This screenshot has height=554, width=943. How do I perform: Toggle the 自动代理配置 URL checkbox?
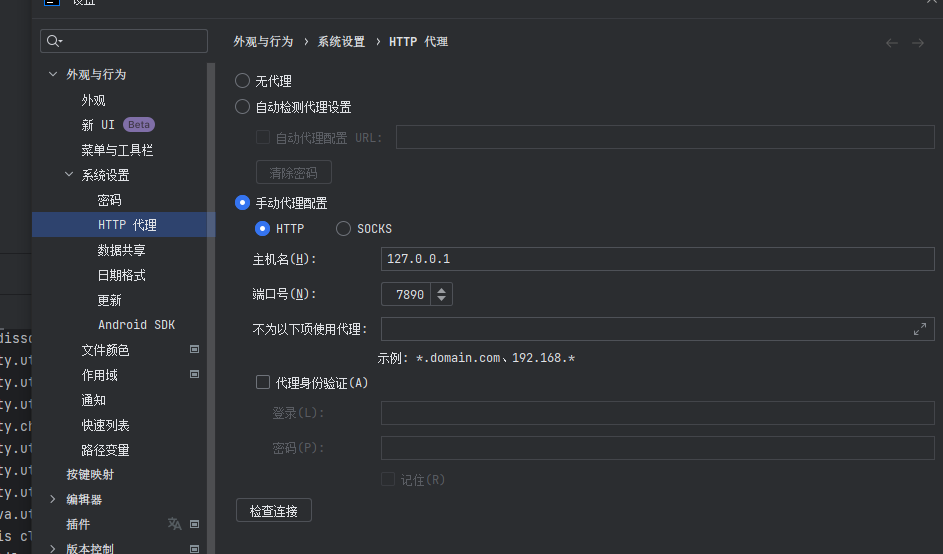pyautogui.click(x=263, y=137)
